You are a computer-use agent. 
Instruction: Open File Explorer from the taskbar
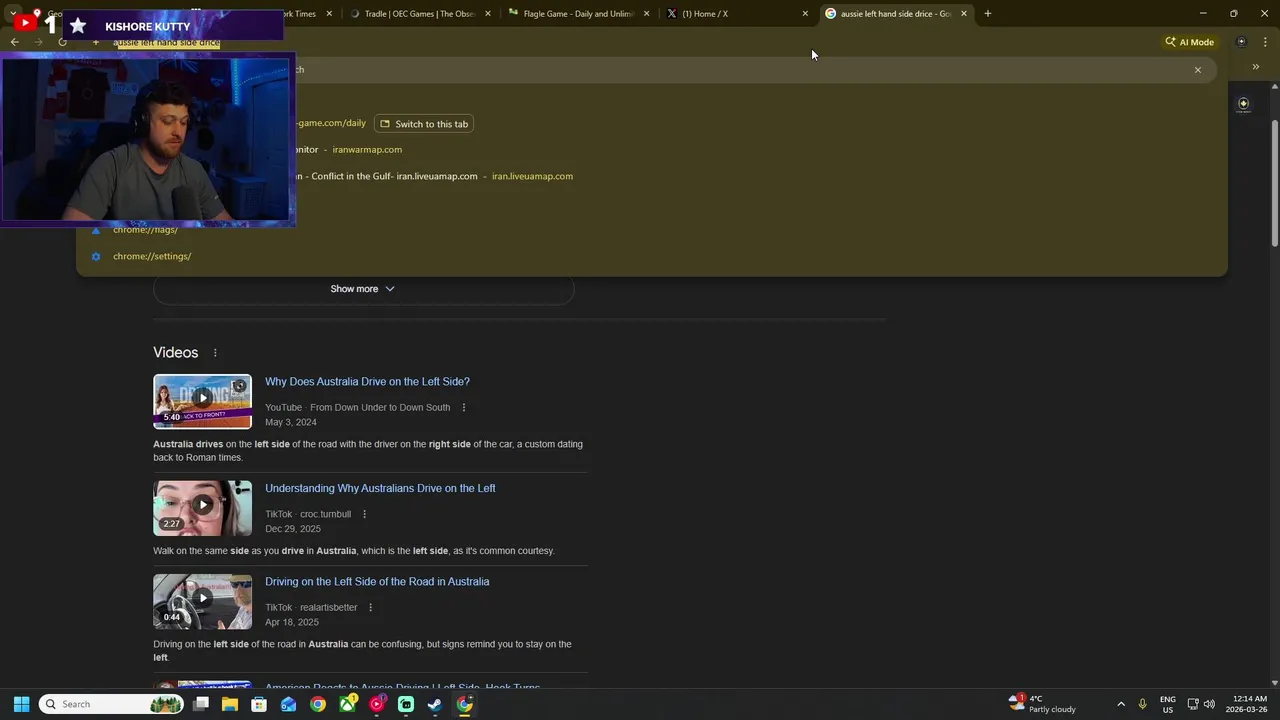coord(230,704)
